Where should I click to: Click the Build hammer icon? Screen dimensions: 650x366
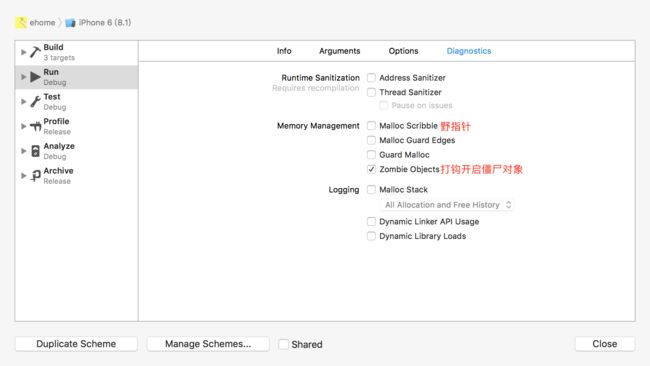click(35, 52)
